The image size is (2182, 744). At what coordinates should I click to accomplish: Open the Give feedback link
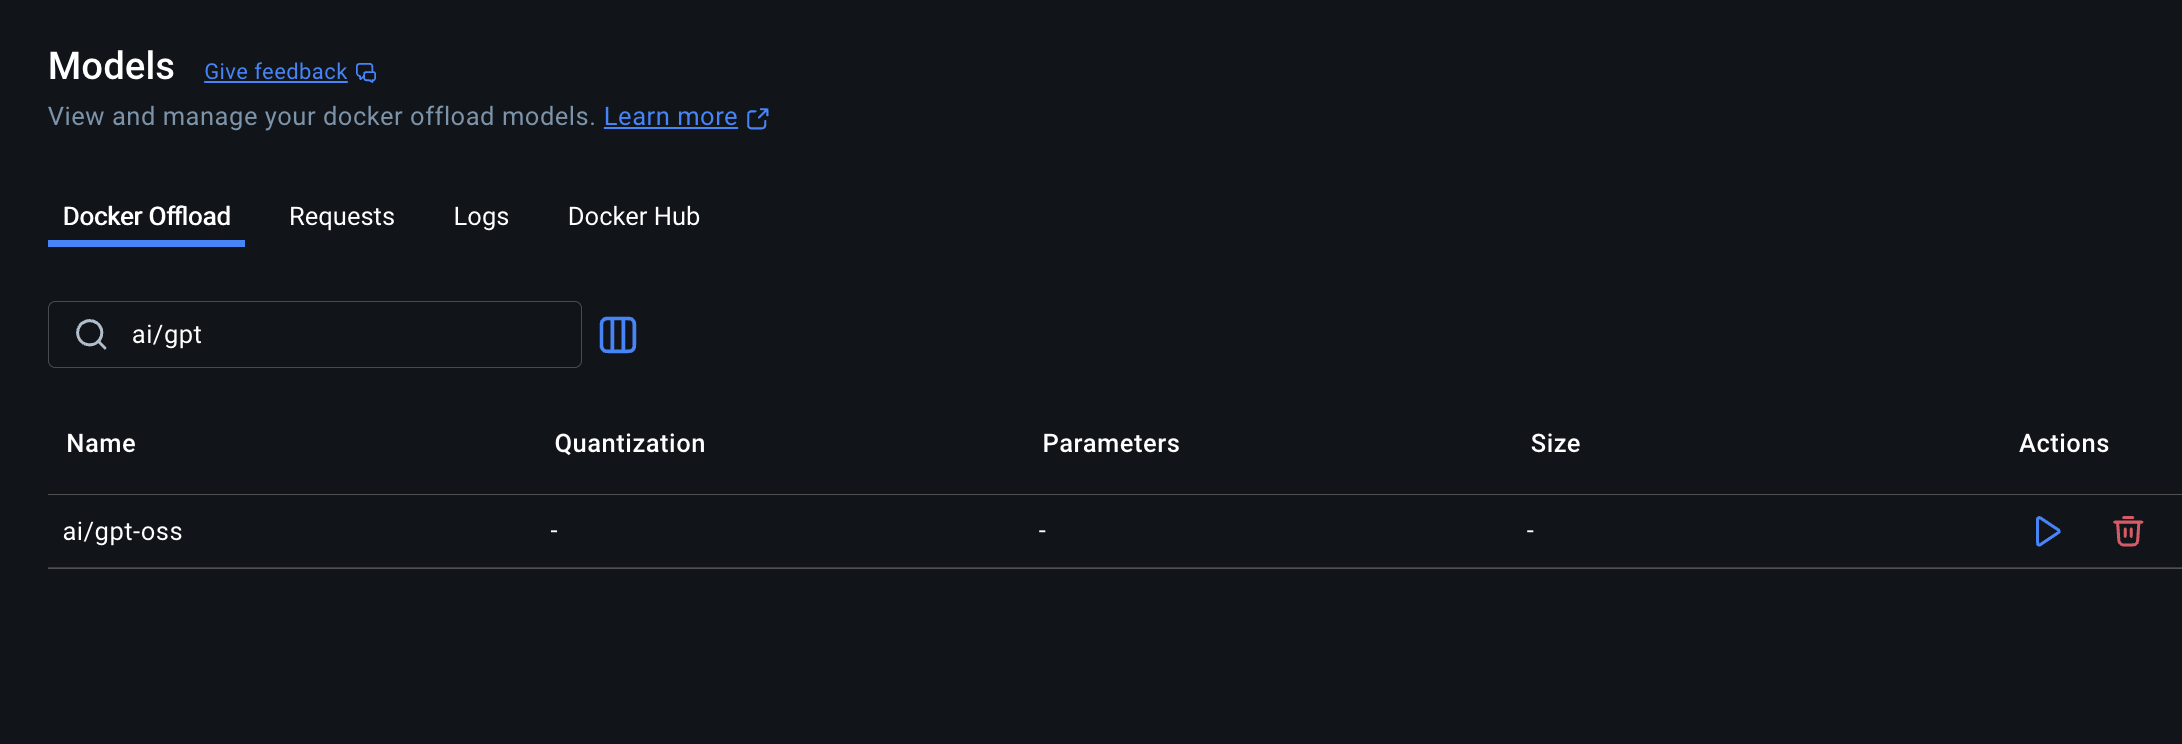[276, 72]
